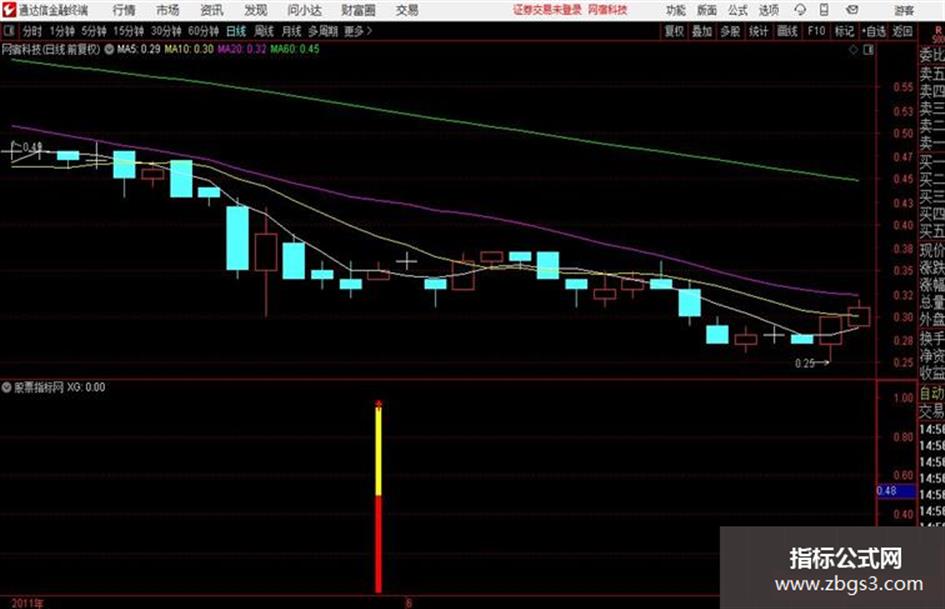Add stock via 自选 button

[x=873, y=31]
